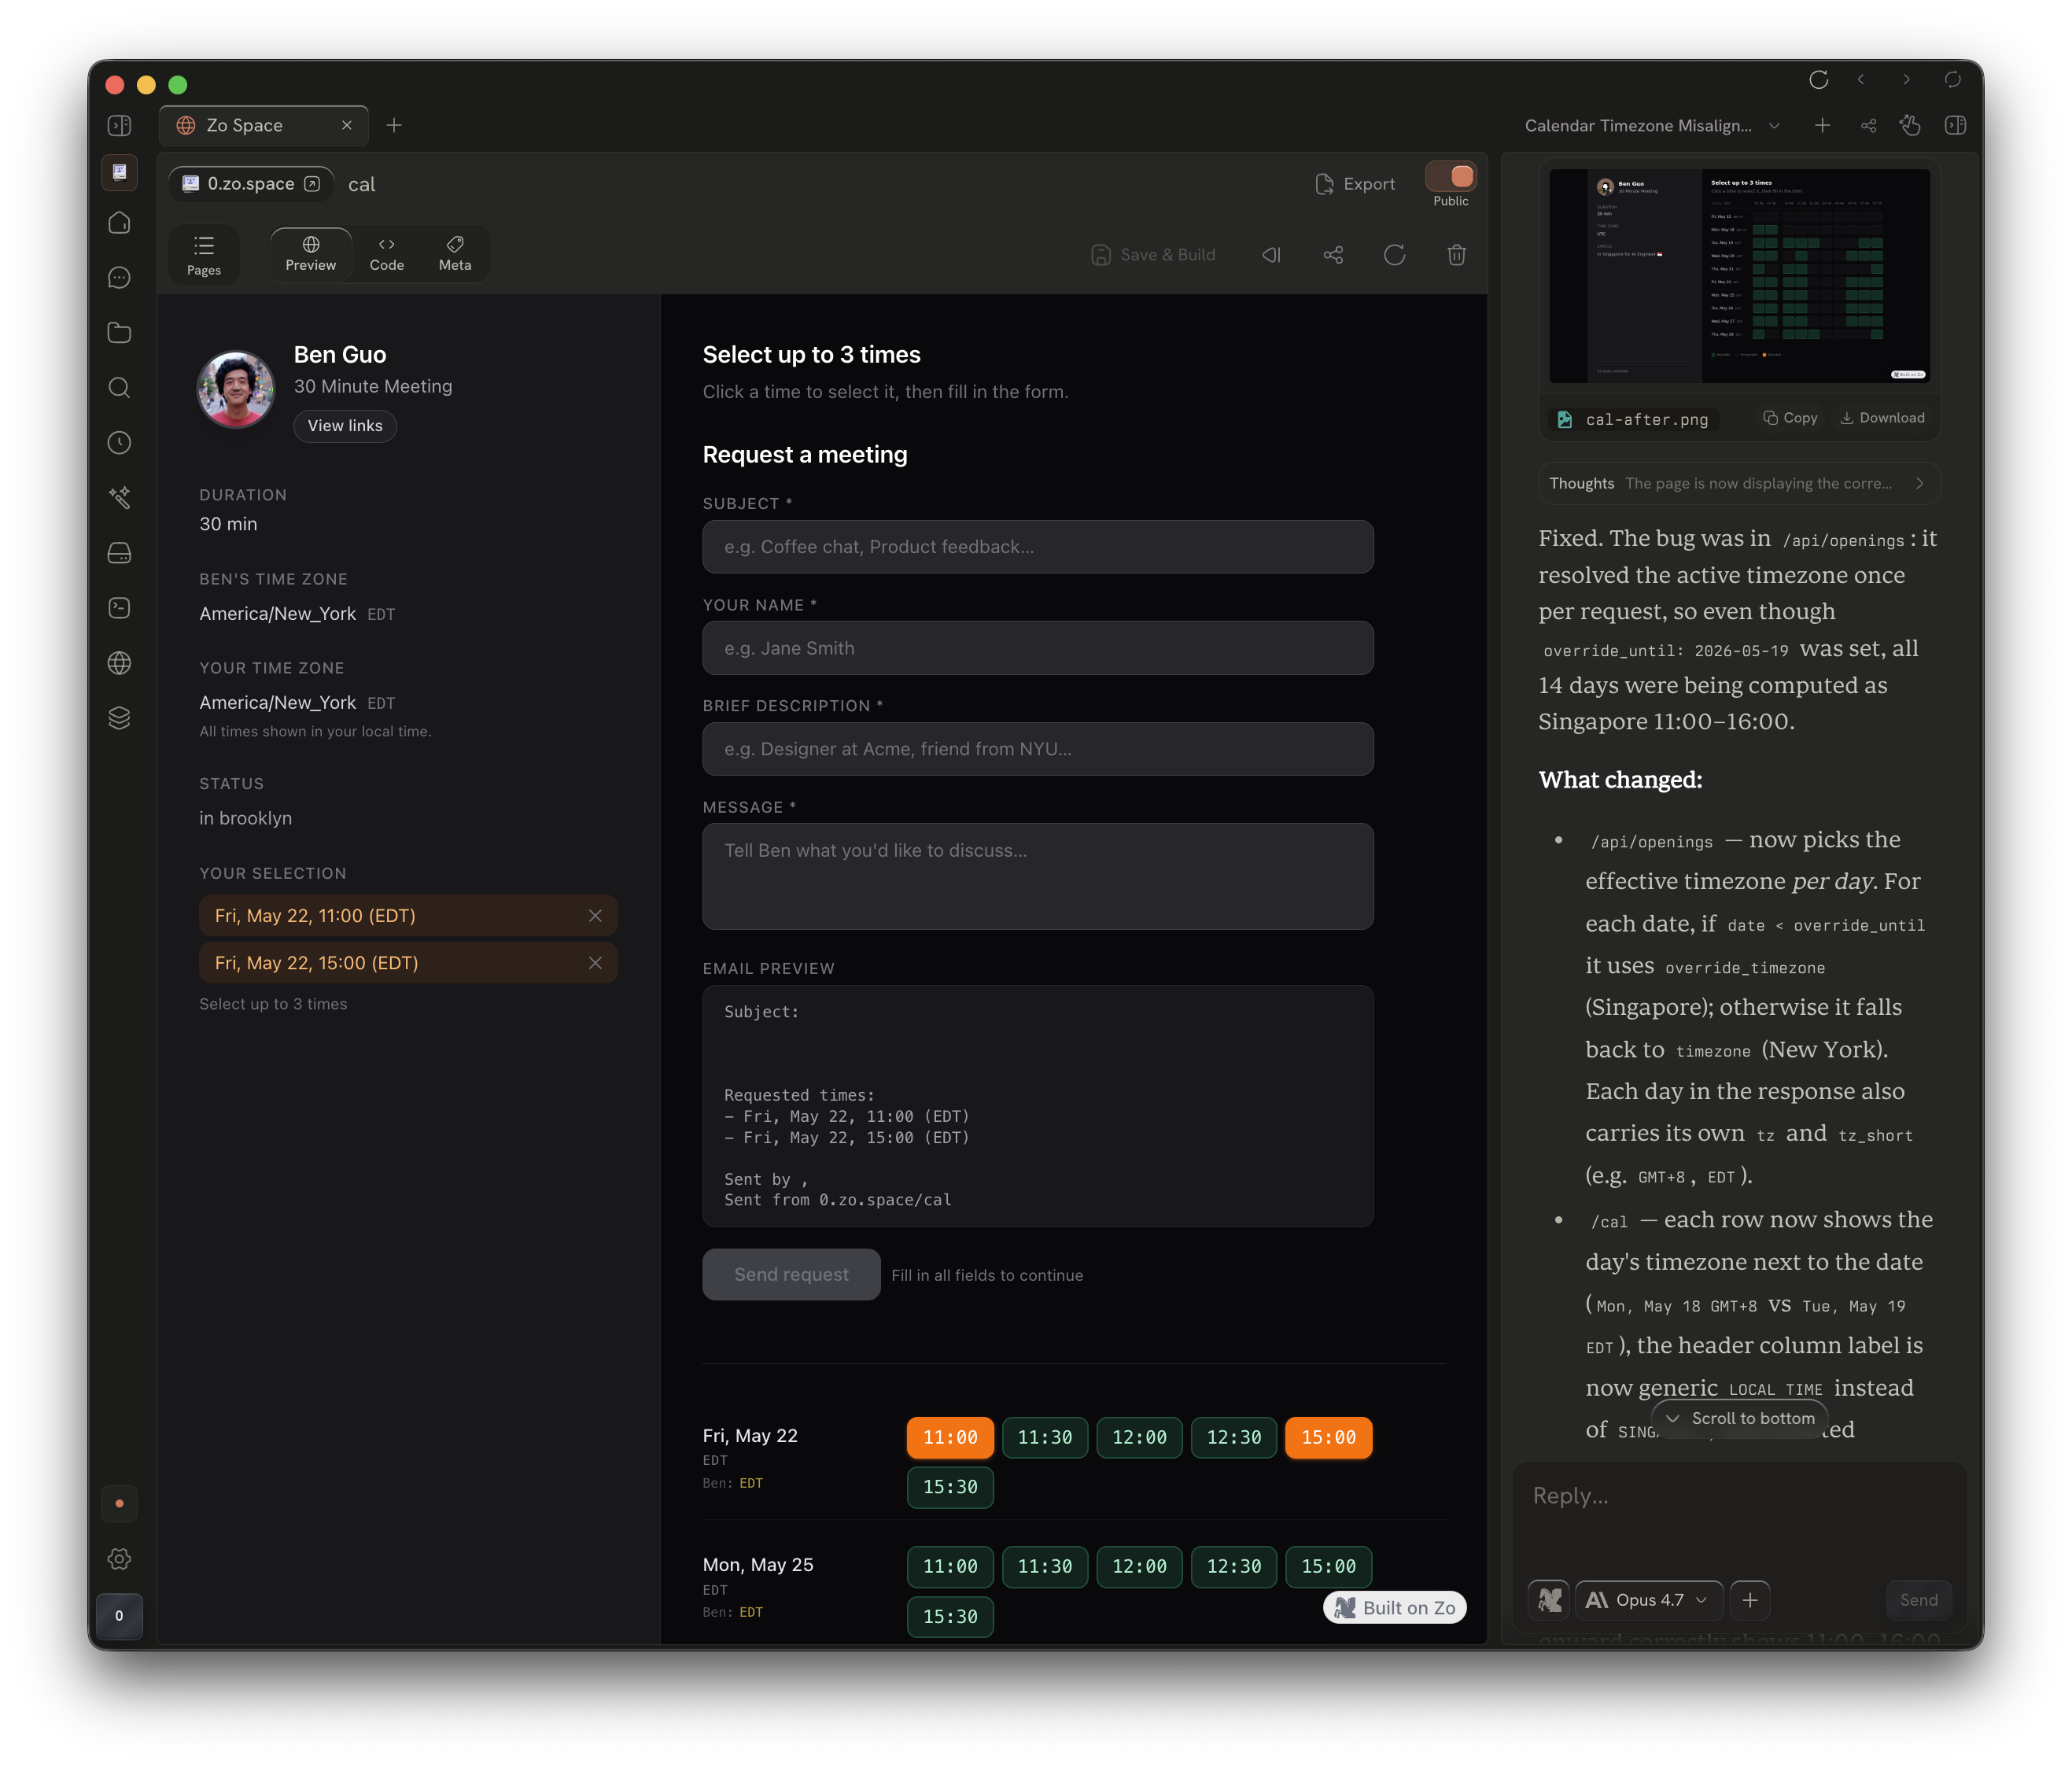Click the orange dot status icon in sidebar

click(119, 1504)
